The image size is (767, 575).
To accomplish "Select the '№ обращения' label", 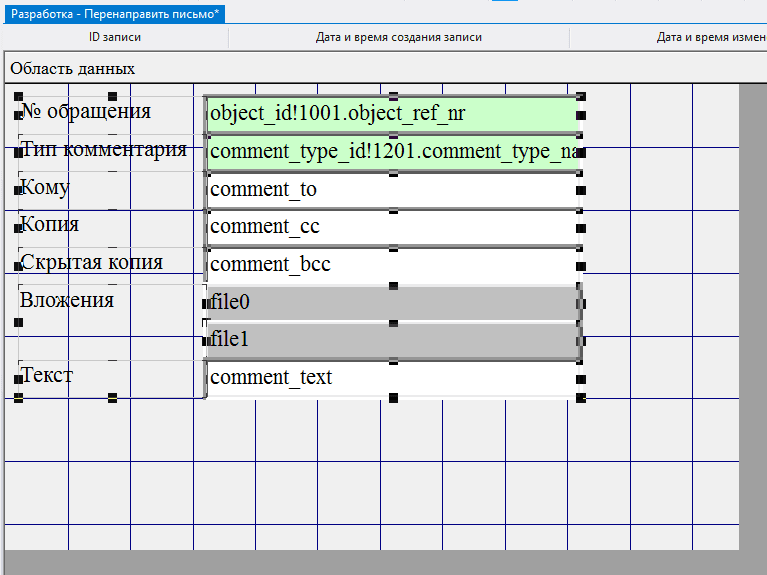I will tap(86, 111).
